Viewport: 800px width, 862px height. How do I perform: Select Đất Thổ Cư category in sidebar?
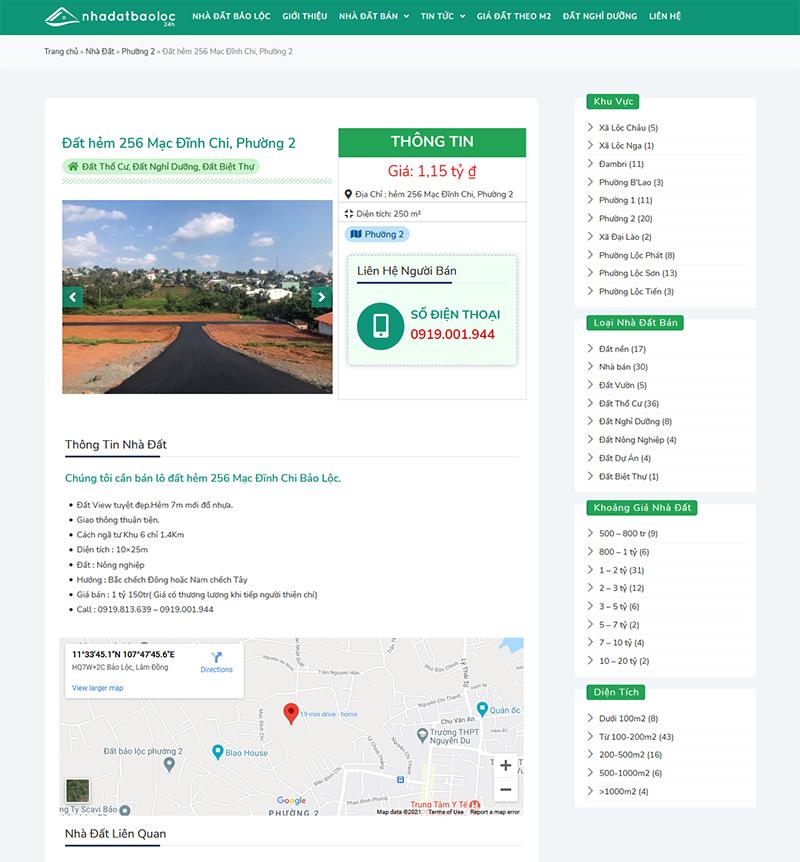click(628, 403)
